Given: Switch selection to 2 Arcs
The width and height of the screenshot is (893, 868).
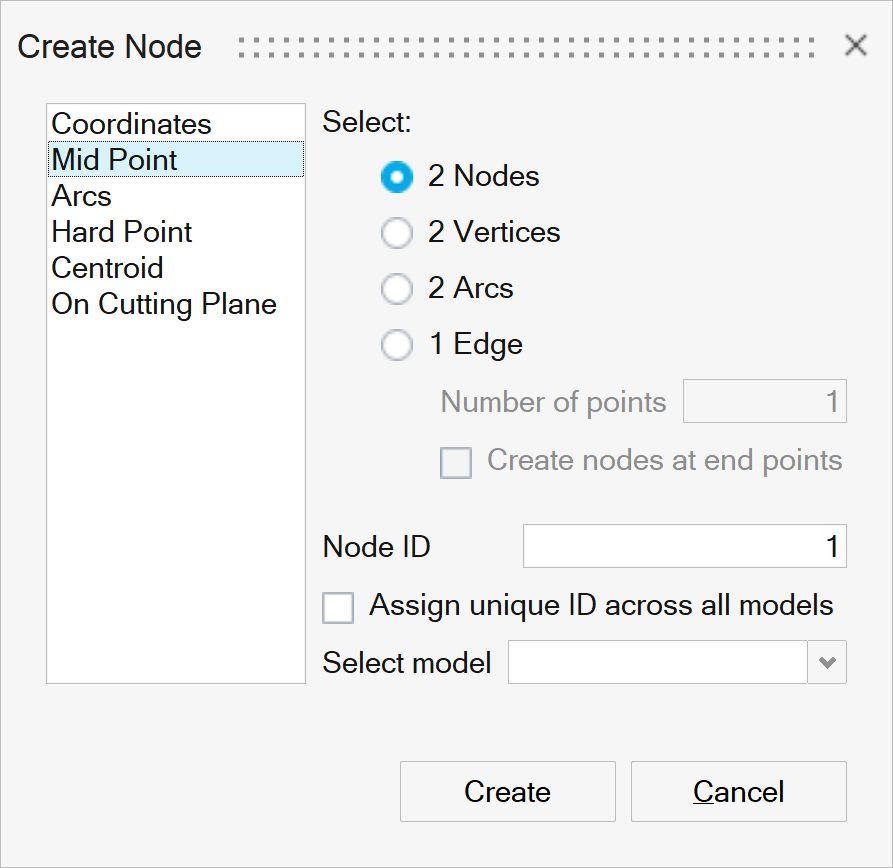Looking at the screenshot, I should [397, 289].
